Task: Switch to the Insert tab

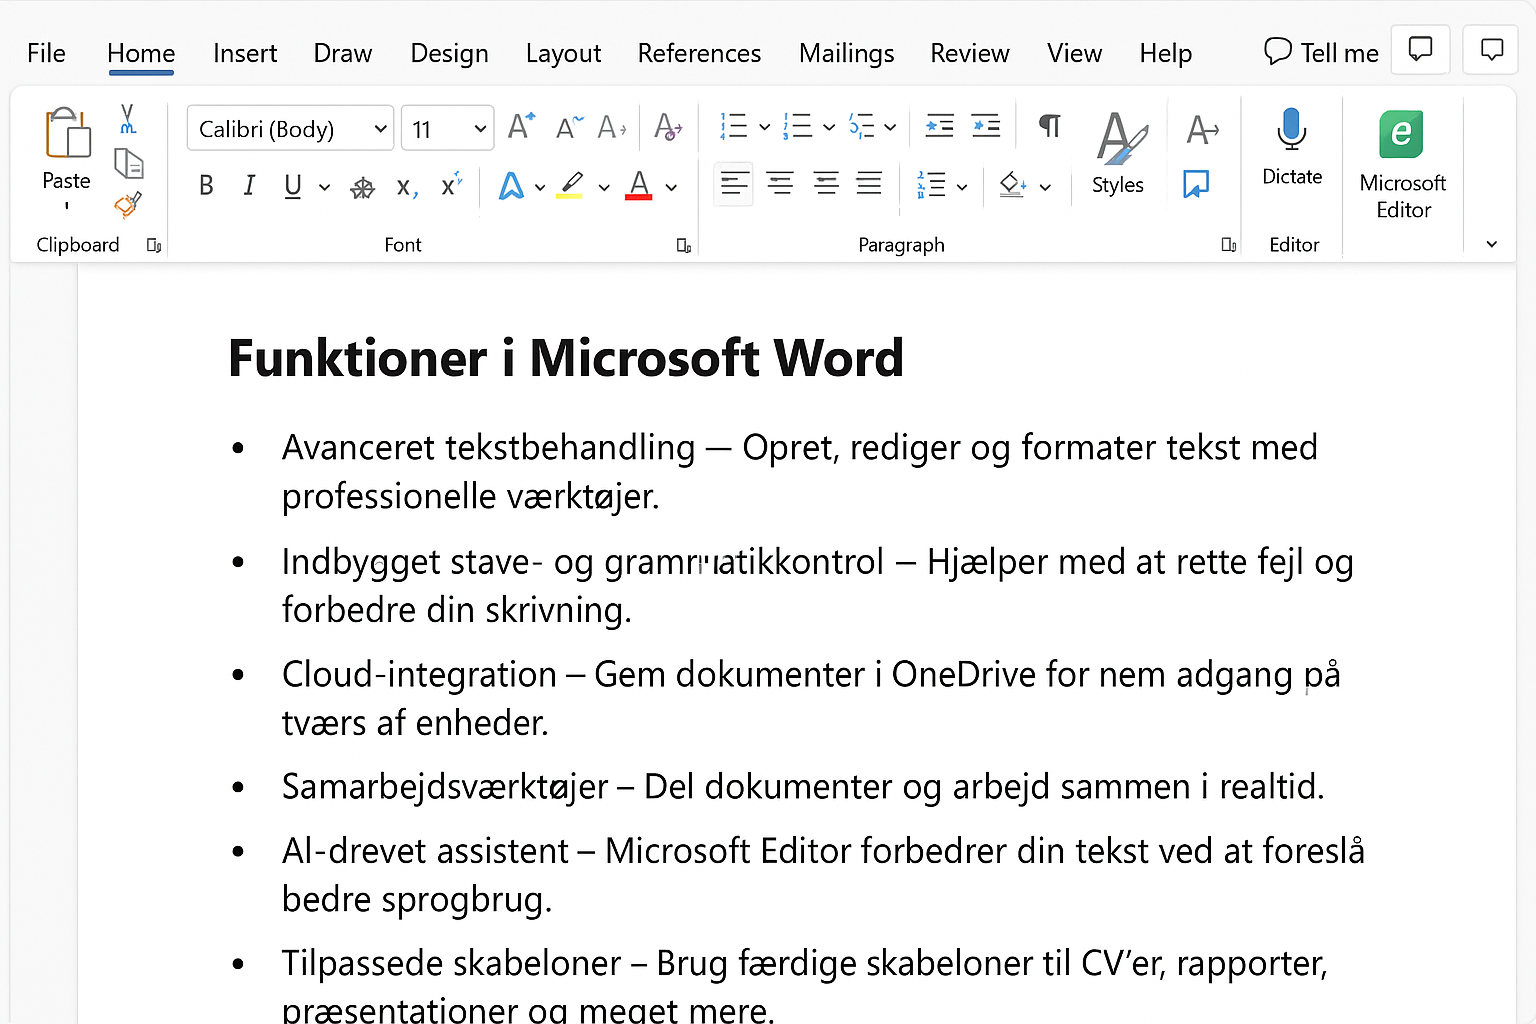Action: [245, 53]
